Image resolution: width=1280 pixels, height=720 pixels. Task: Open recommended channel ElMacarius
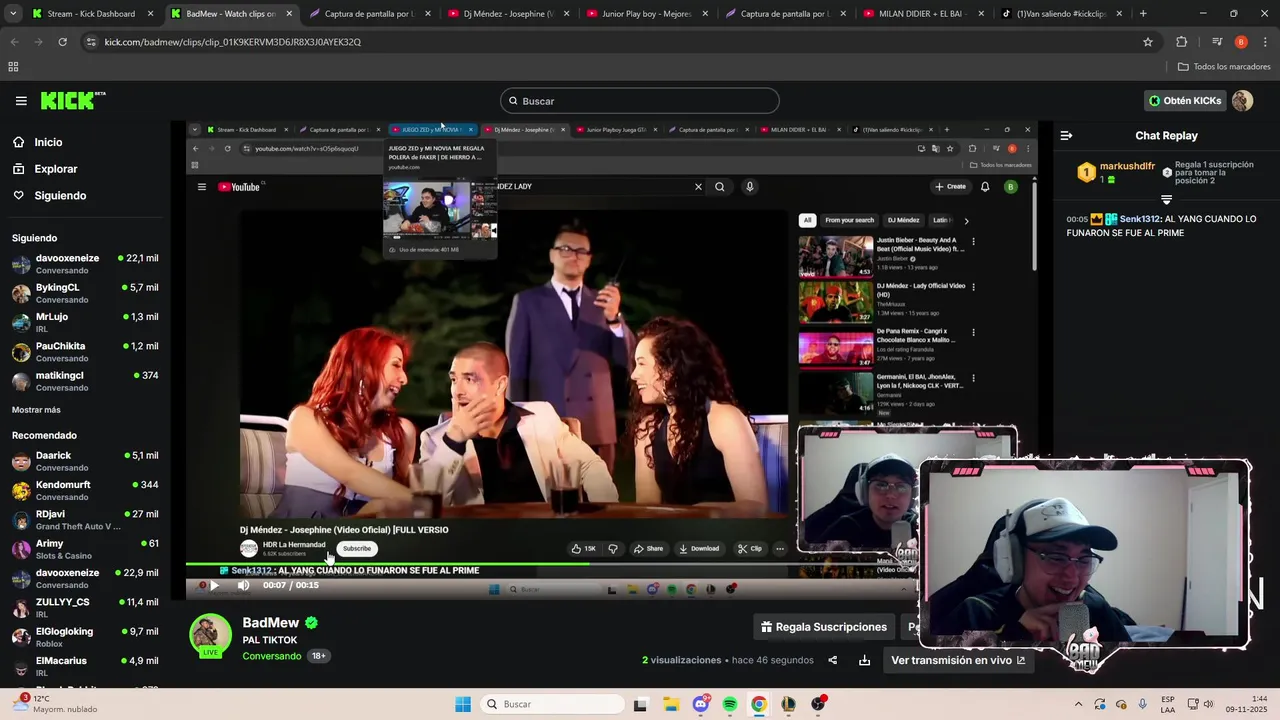point(85,666)
